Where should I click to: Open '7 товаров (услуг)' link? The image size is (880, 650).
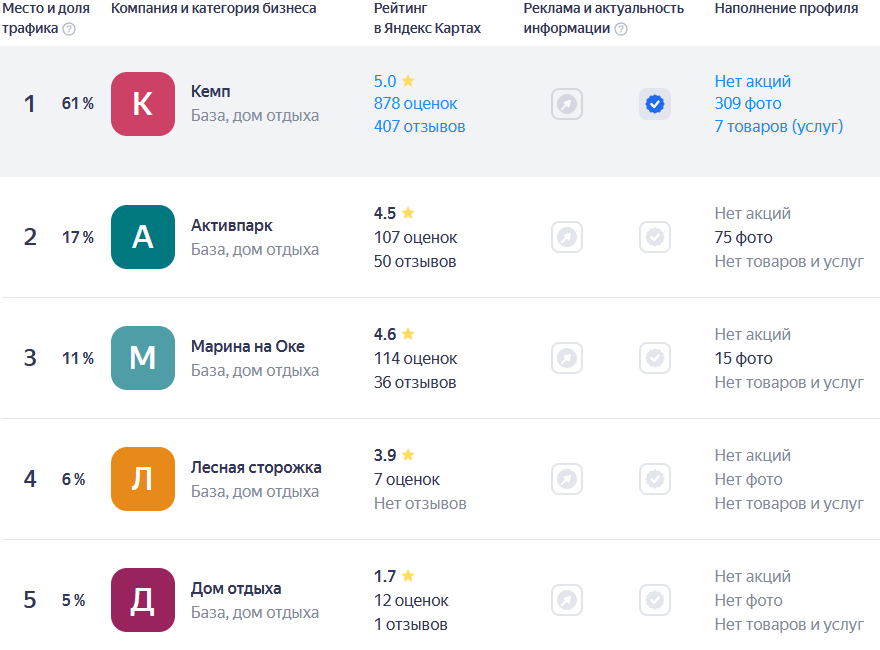[x=778, y=127]
